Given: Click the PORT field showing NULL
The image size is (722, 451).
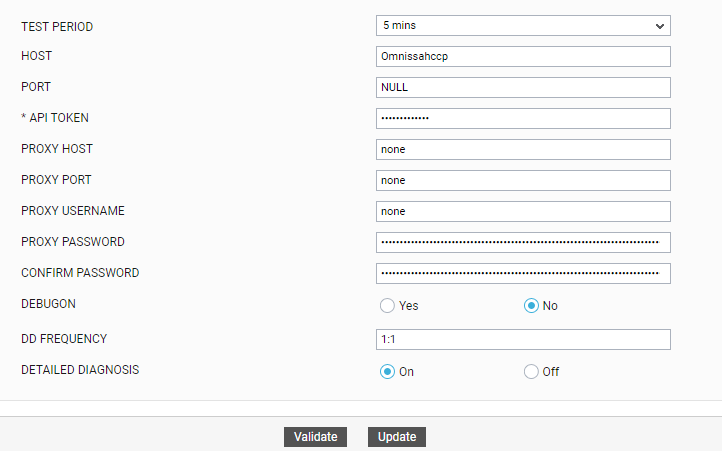Looking at the screenshot, I should coord(522,87).
